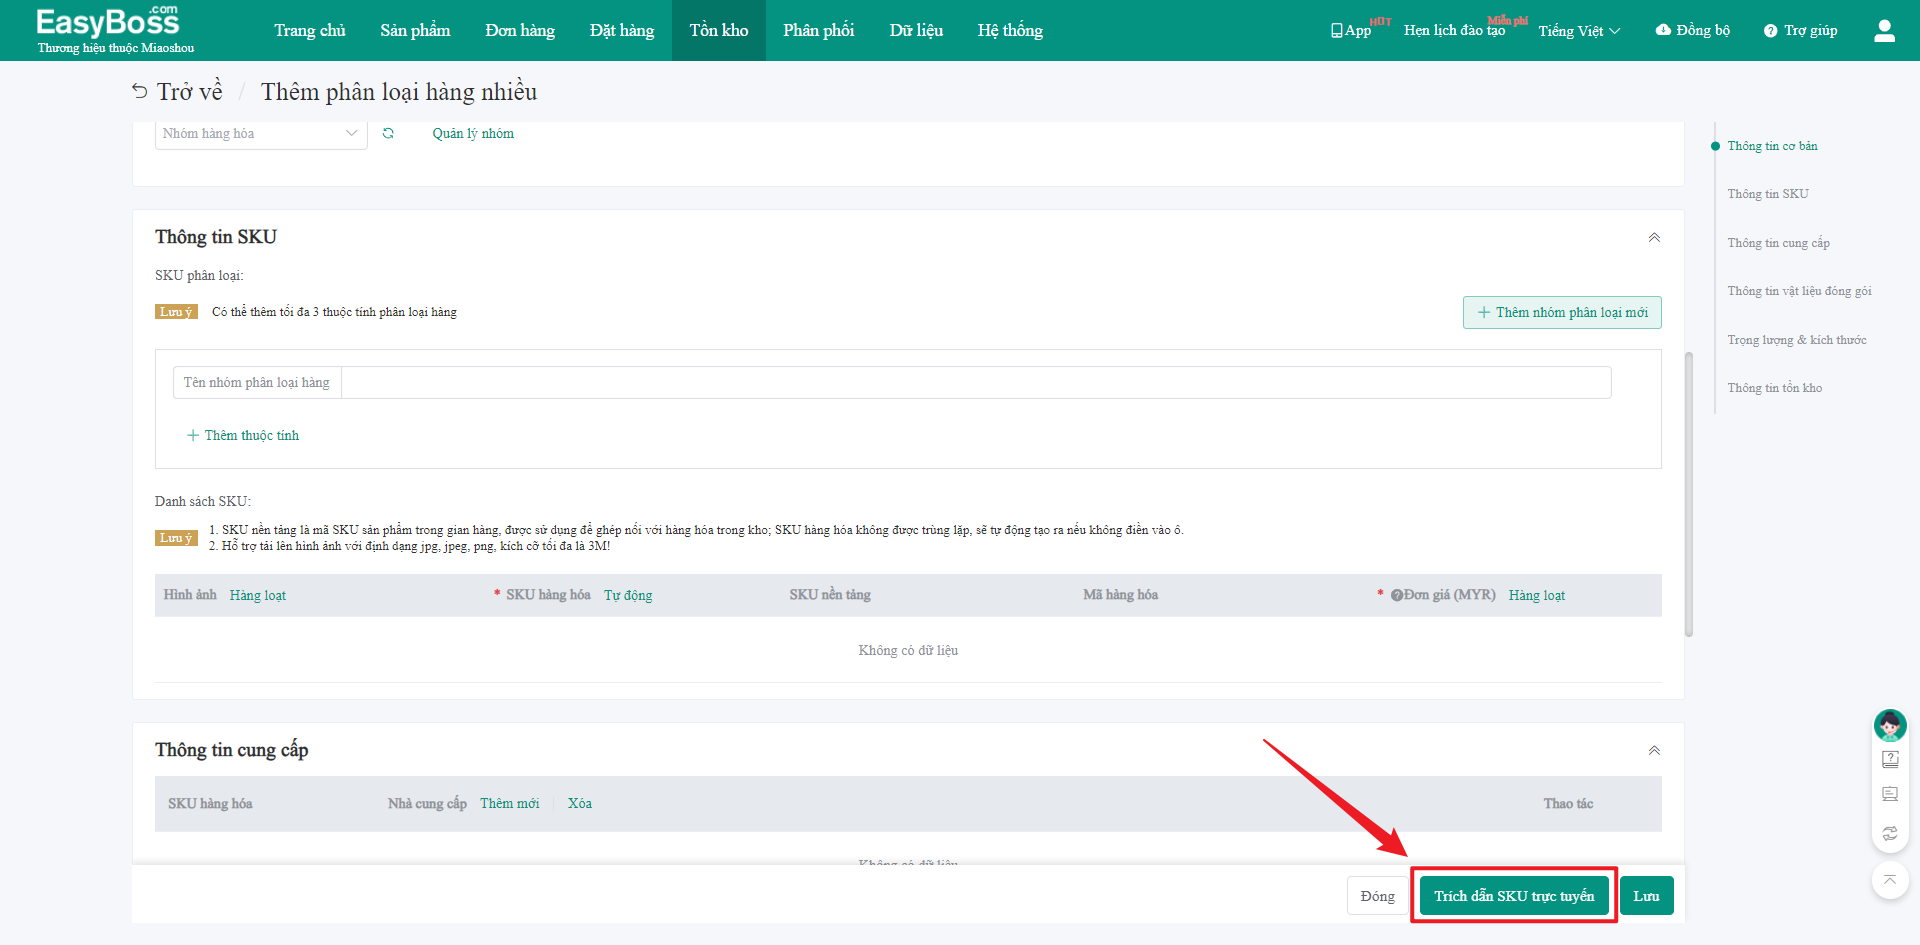Collapse the Thông tin SKU section
1920x945 pixels.
[x=1654, y=237]
